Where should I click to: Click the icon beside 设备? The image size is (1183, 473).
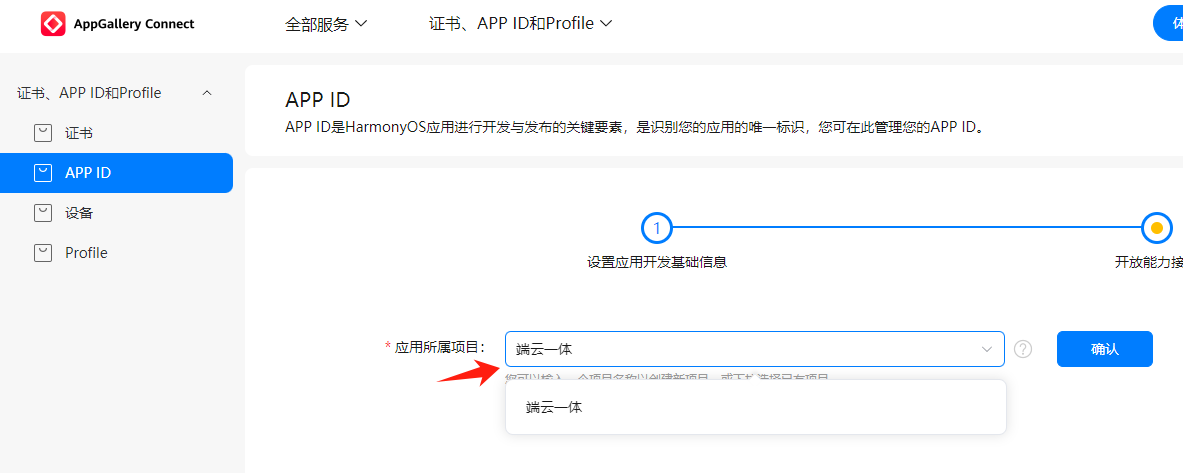click(x=43, y=213)
